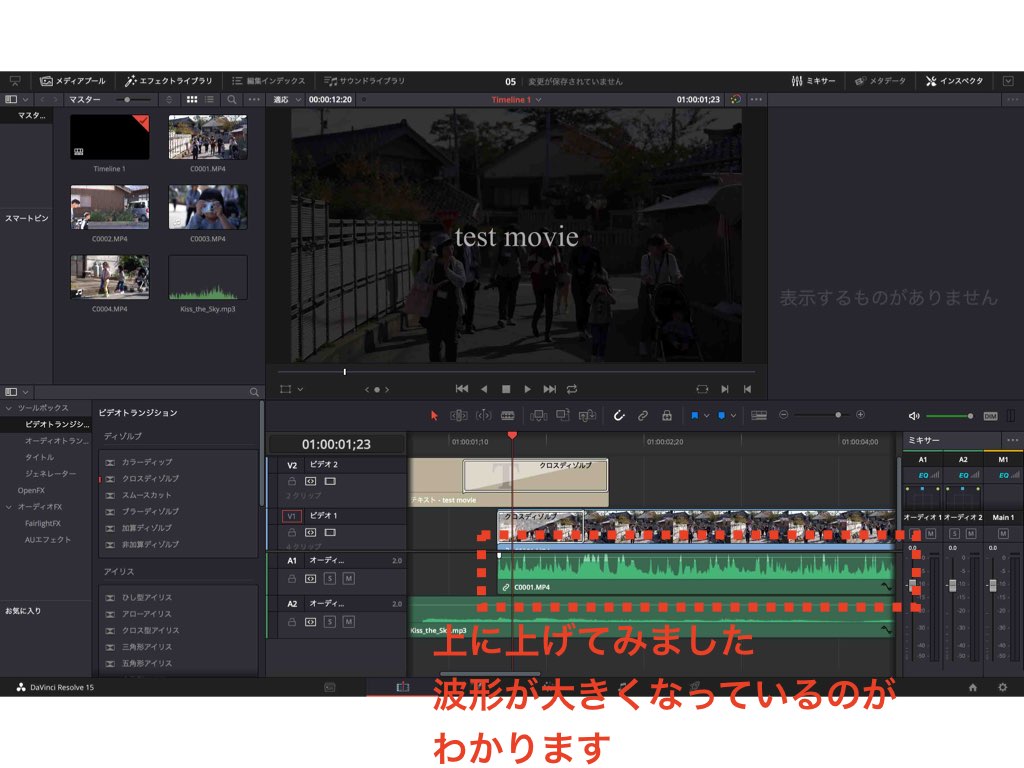The height and width of the screenshot is (768, 1024).
Task: Click the Overwrite Clip icon
Action: click(x=562, y=415)
